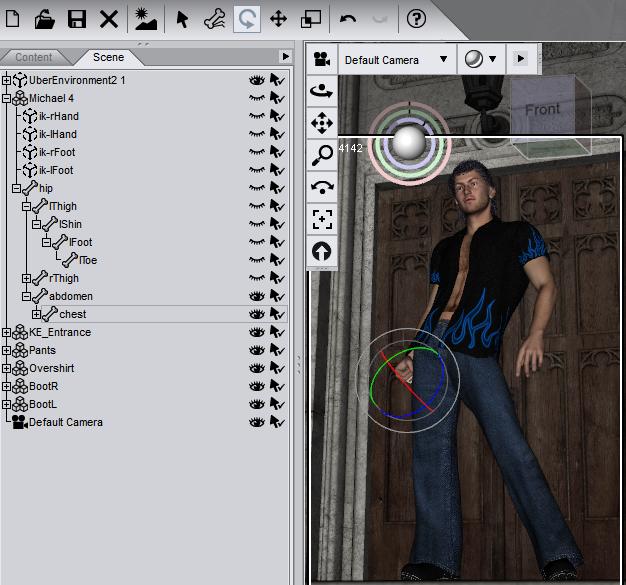This screenshot has height=585, width=626.
Task: Click the Default Camera icon in Scene tree
Action: 20,422
